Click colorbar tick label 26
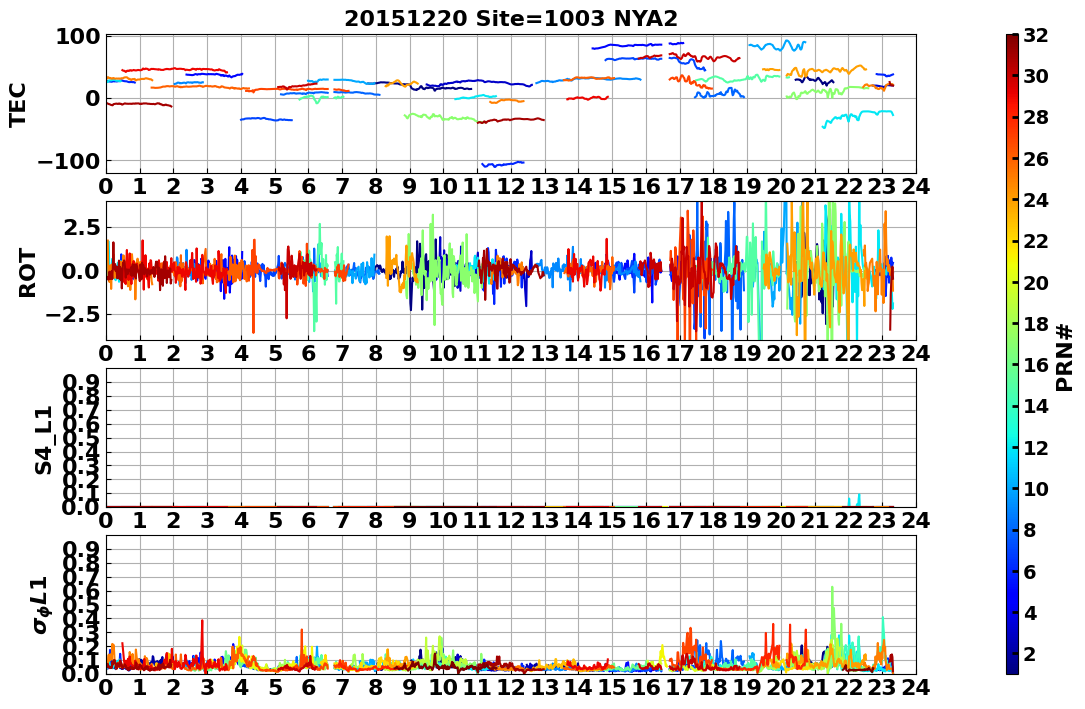The height and width of the screenshot is (709, 1085). (x=1036, y=159)
